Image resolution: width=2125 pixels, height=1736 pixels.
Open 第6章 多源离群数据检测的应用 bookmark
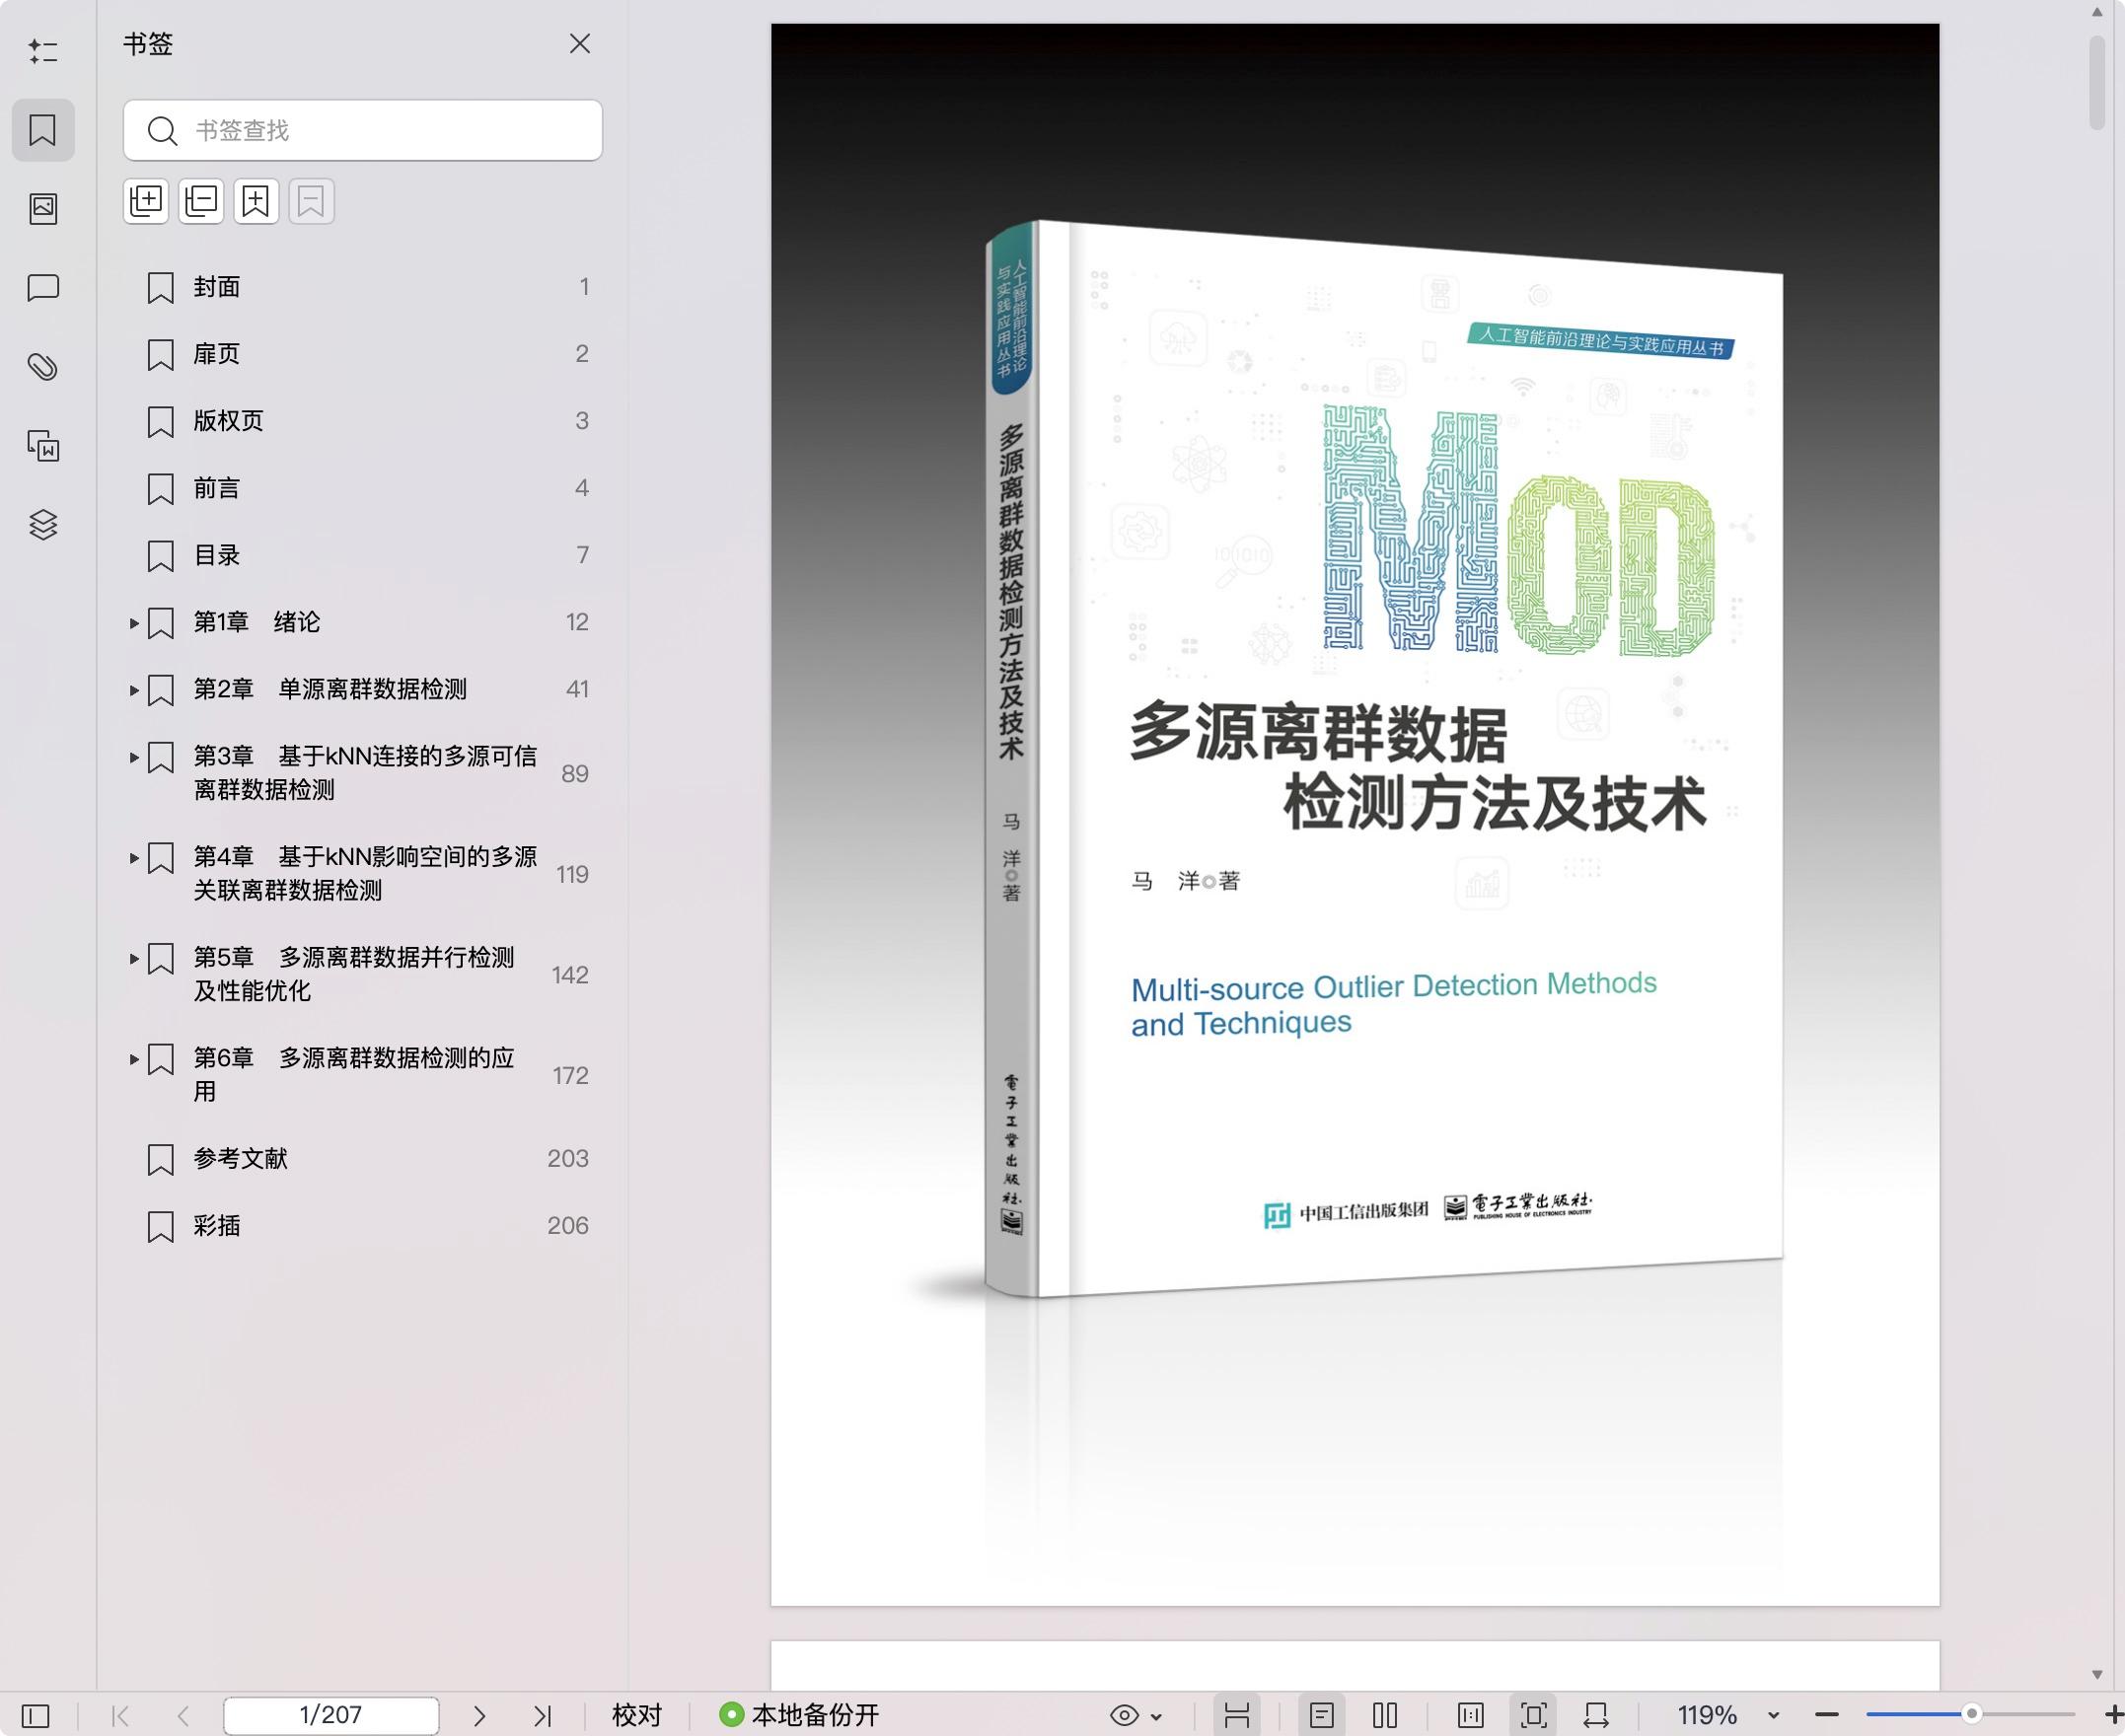click(354, 1074)
